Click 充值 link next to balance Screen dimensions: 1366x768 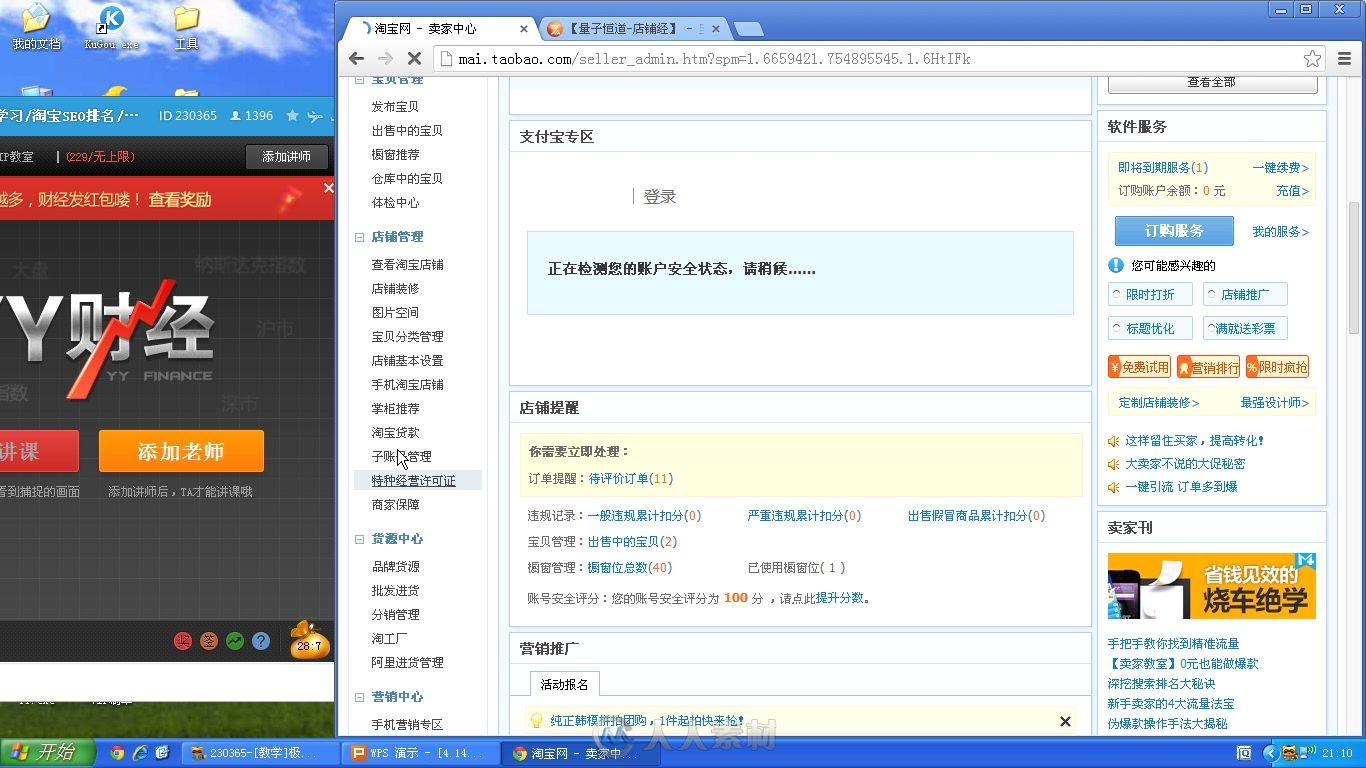point(1293,191)
